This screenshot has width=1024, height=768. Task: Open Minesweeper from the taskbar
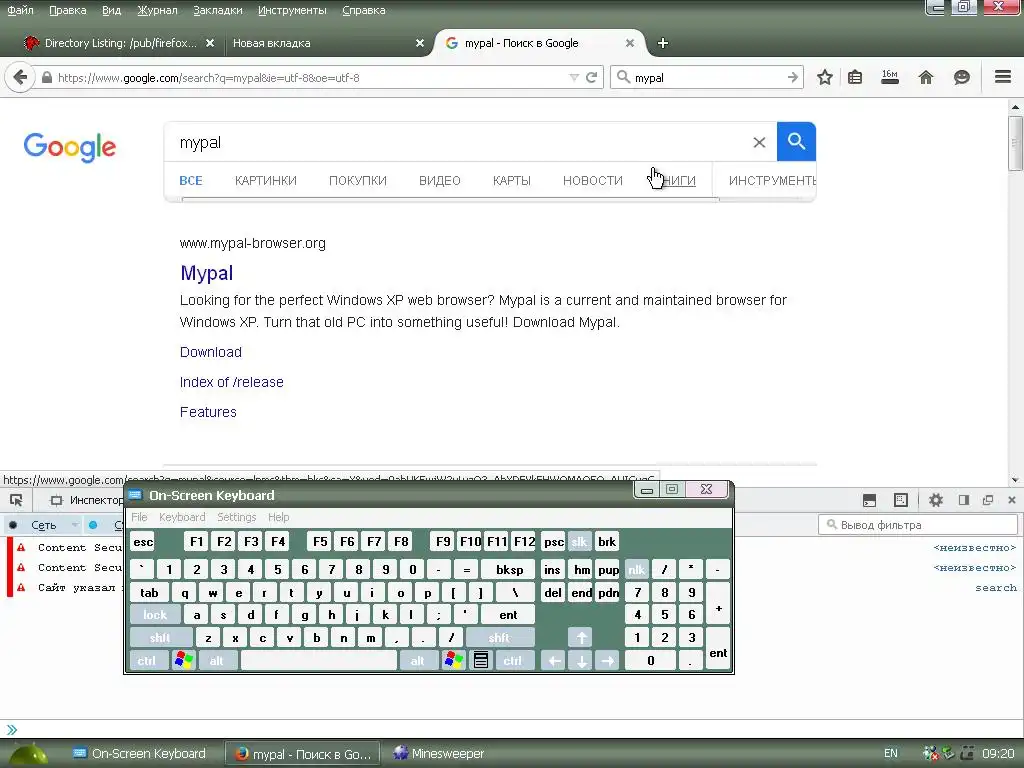tap(439, 754)
